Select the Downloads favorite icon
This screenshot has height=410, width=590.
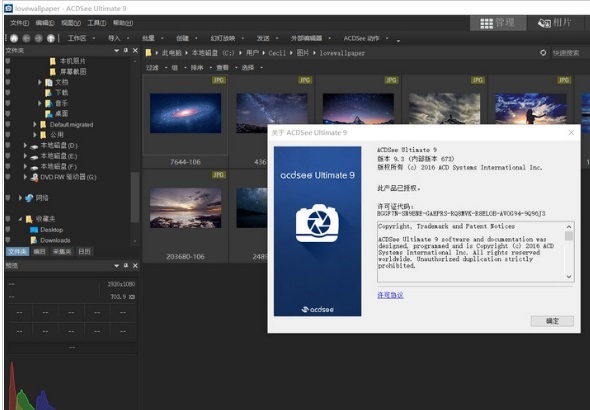click(x=34, y=240)
